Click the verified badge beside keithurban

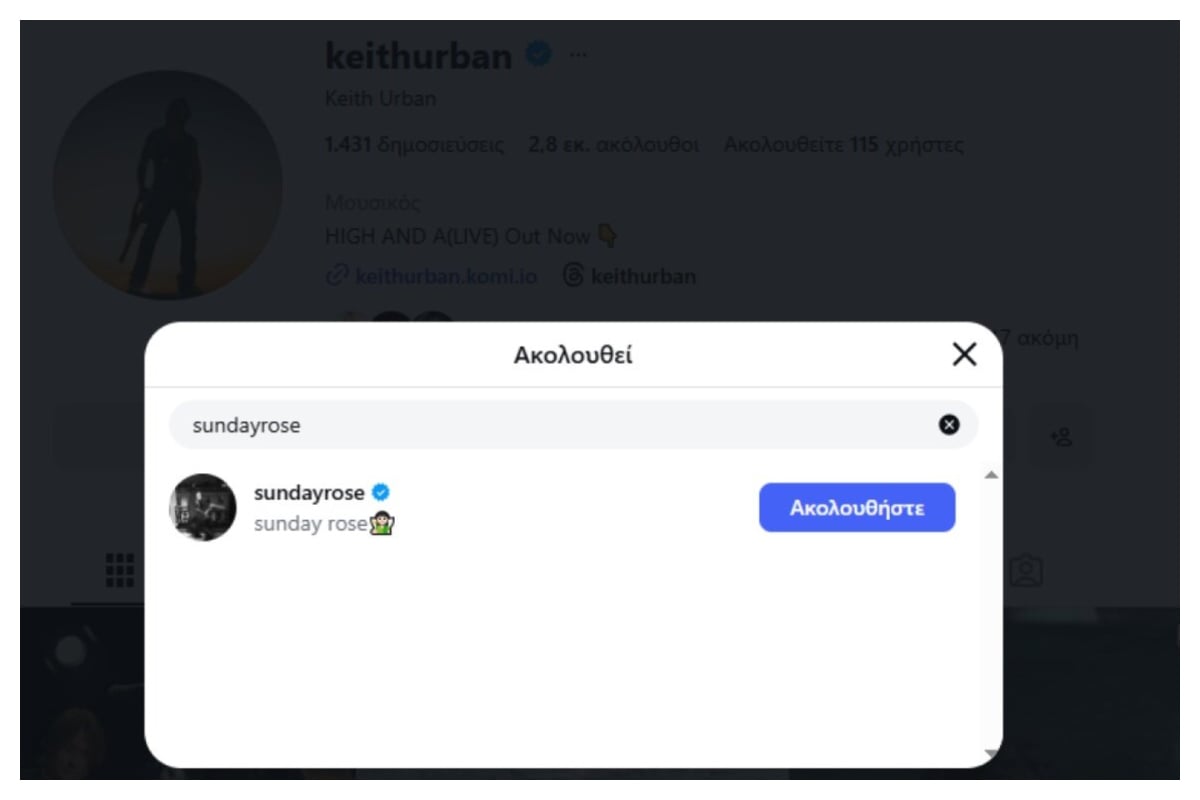click(538, 55)
